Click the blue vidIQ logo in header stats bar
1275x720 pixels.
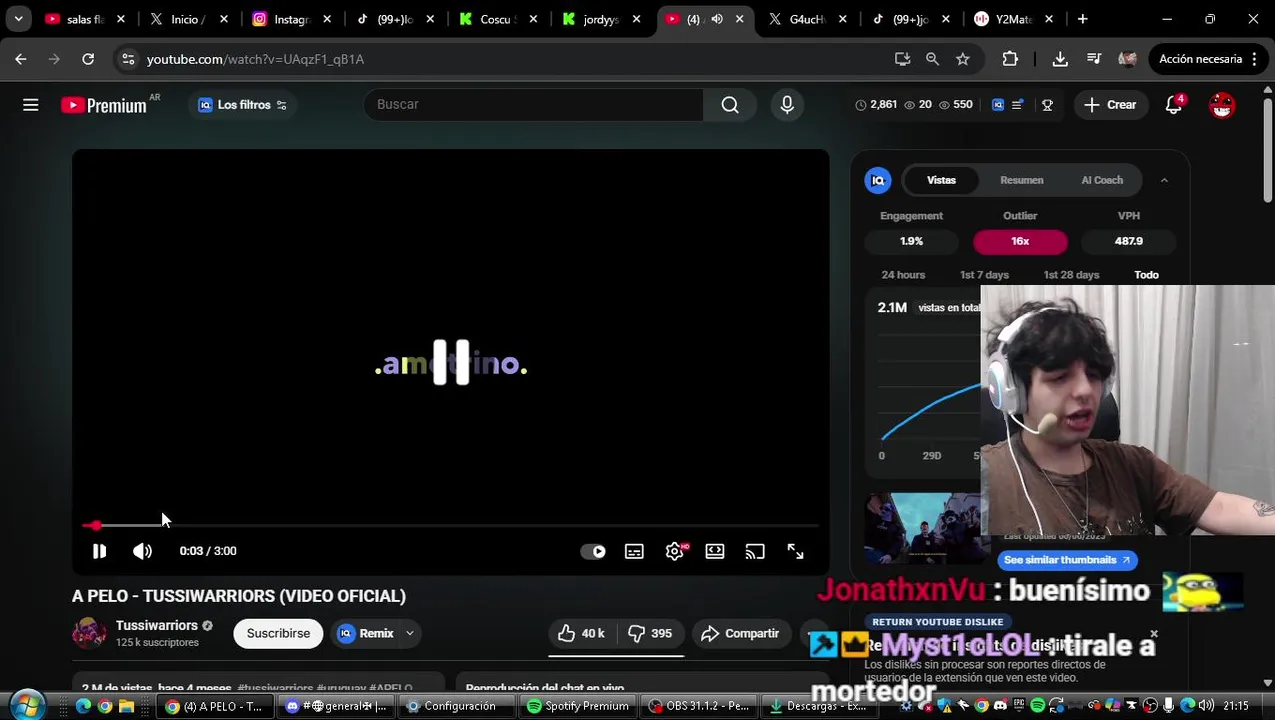[x=998, y=105]
